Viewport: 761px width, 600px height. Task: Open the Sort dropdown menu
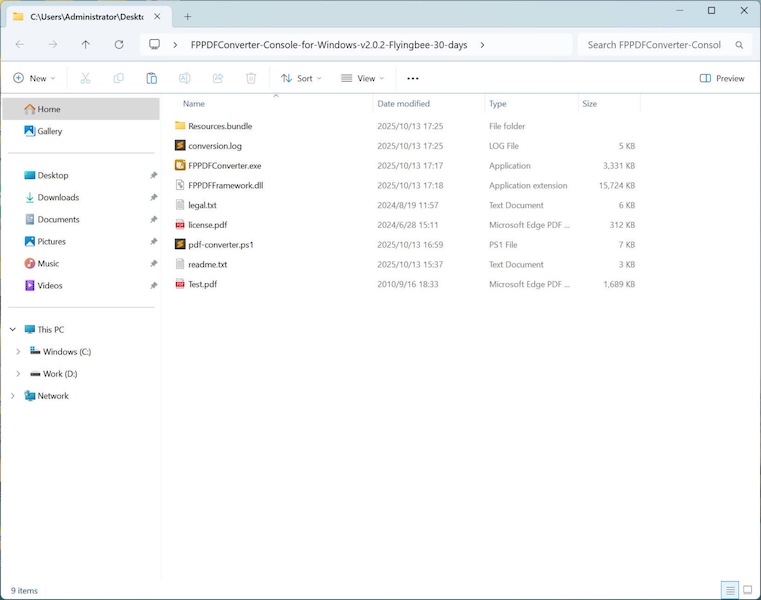tap(300, 78)
